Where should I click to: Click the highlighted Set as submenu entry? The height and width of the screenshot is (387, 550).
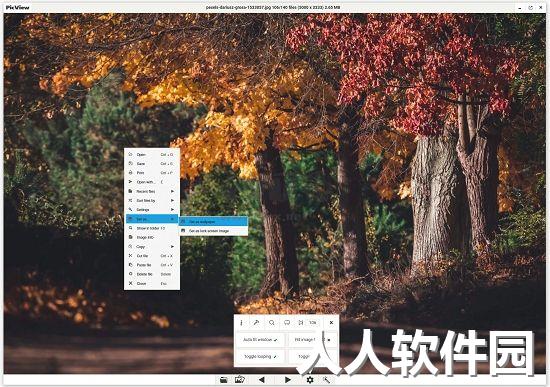click(x=152, y=219)
